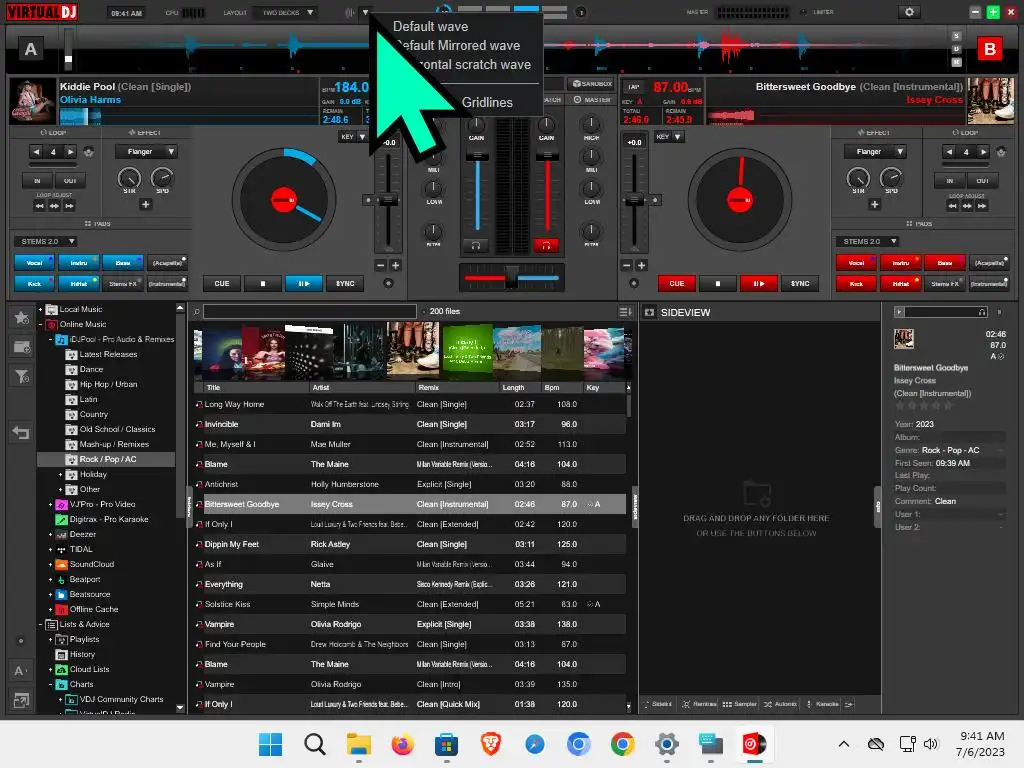Click the favorites star sidebar icon
1024x768 pixels.
(21, 317)
